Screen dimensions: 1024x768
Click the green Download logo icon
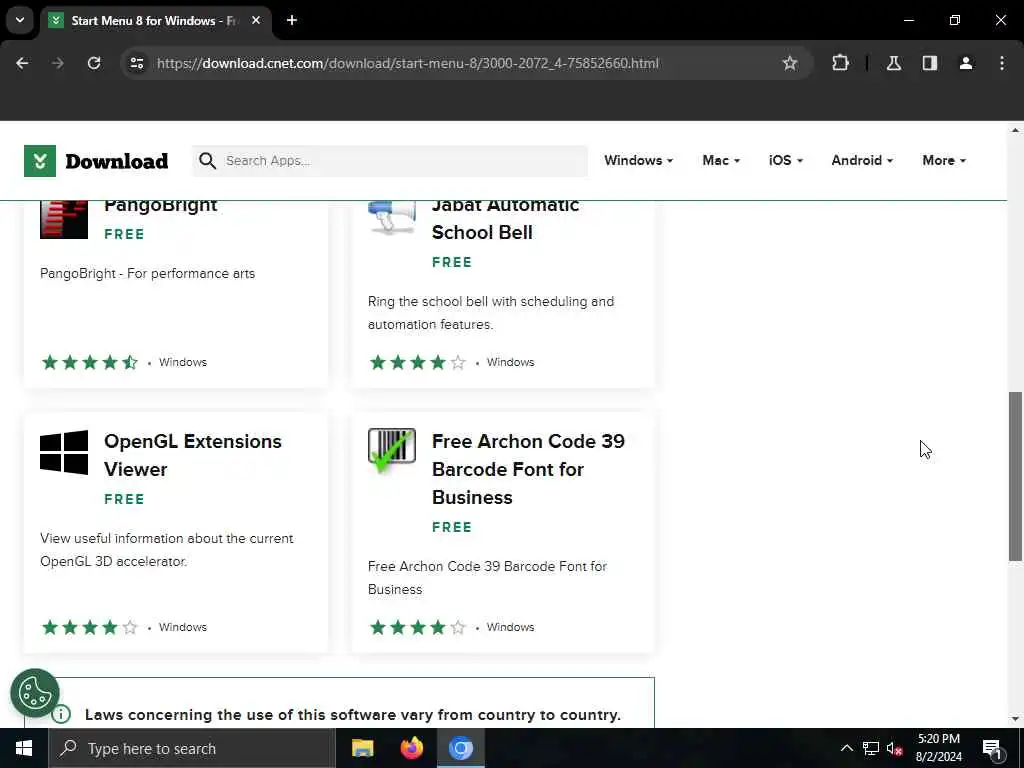coord(40,161)
